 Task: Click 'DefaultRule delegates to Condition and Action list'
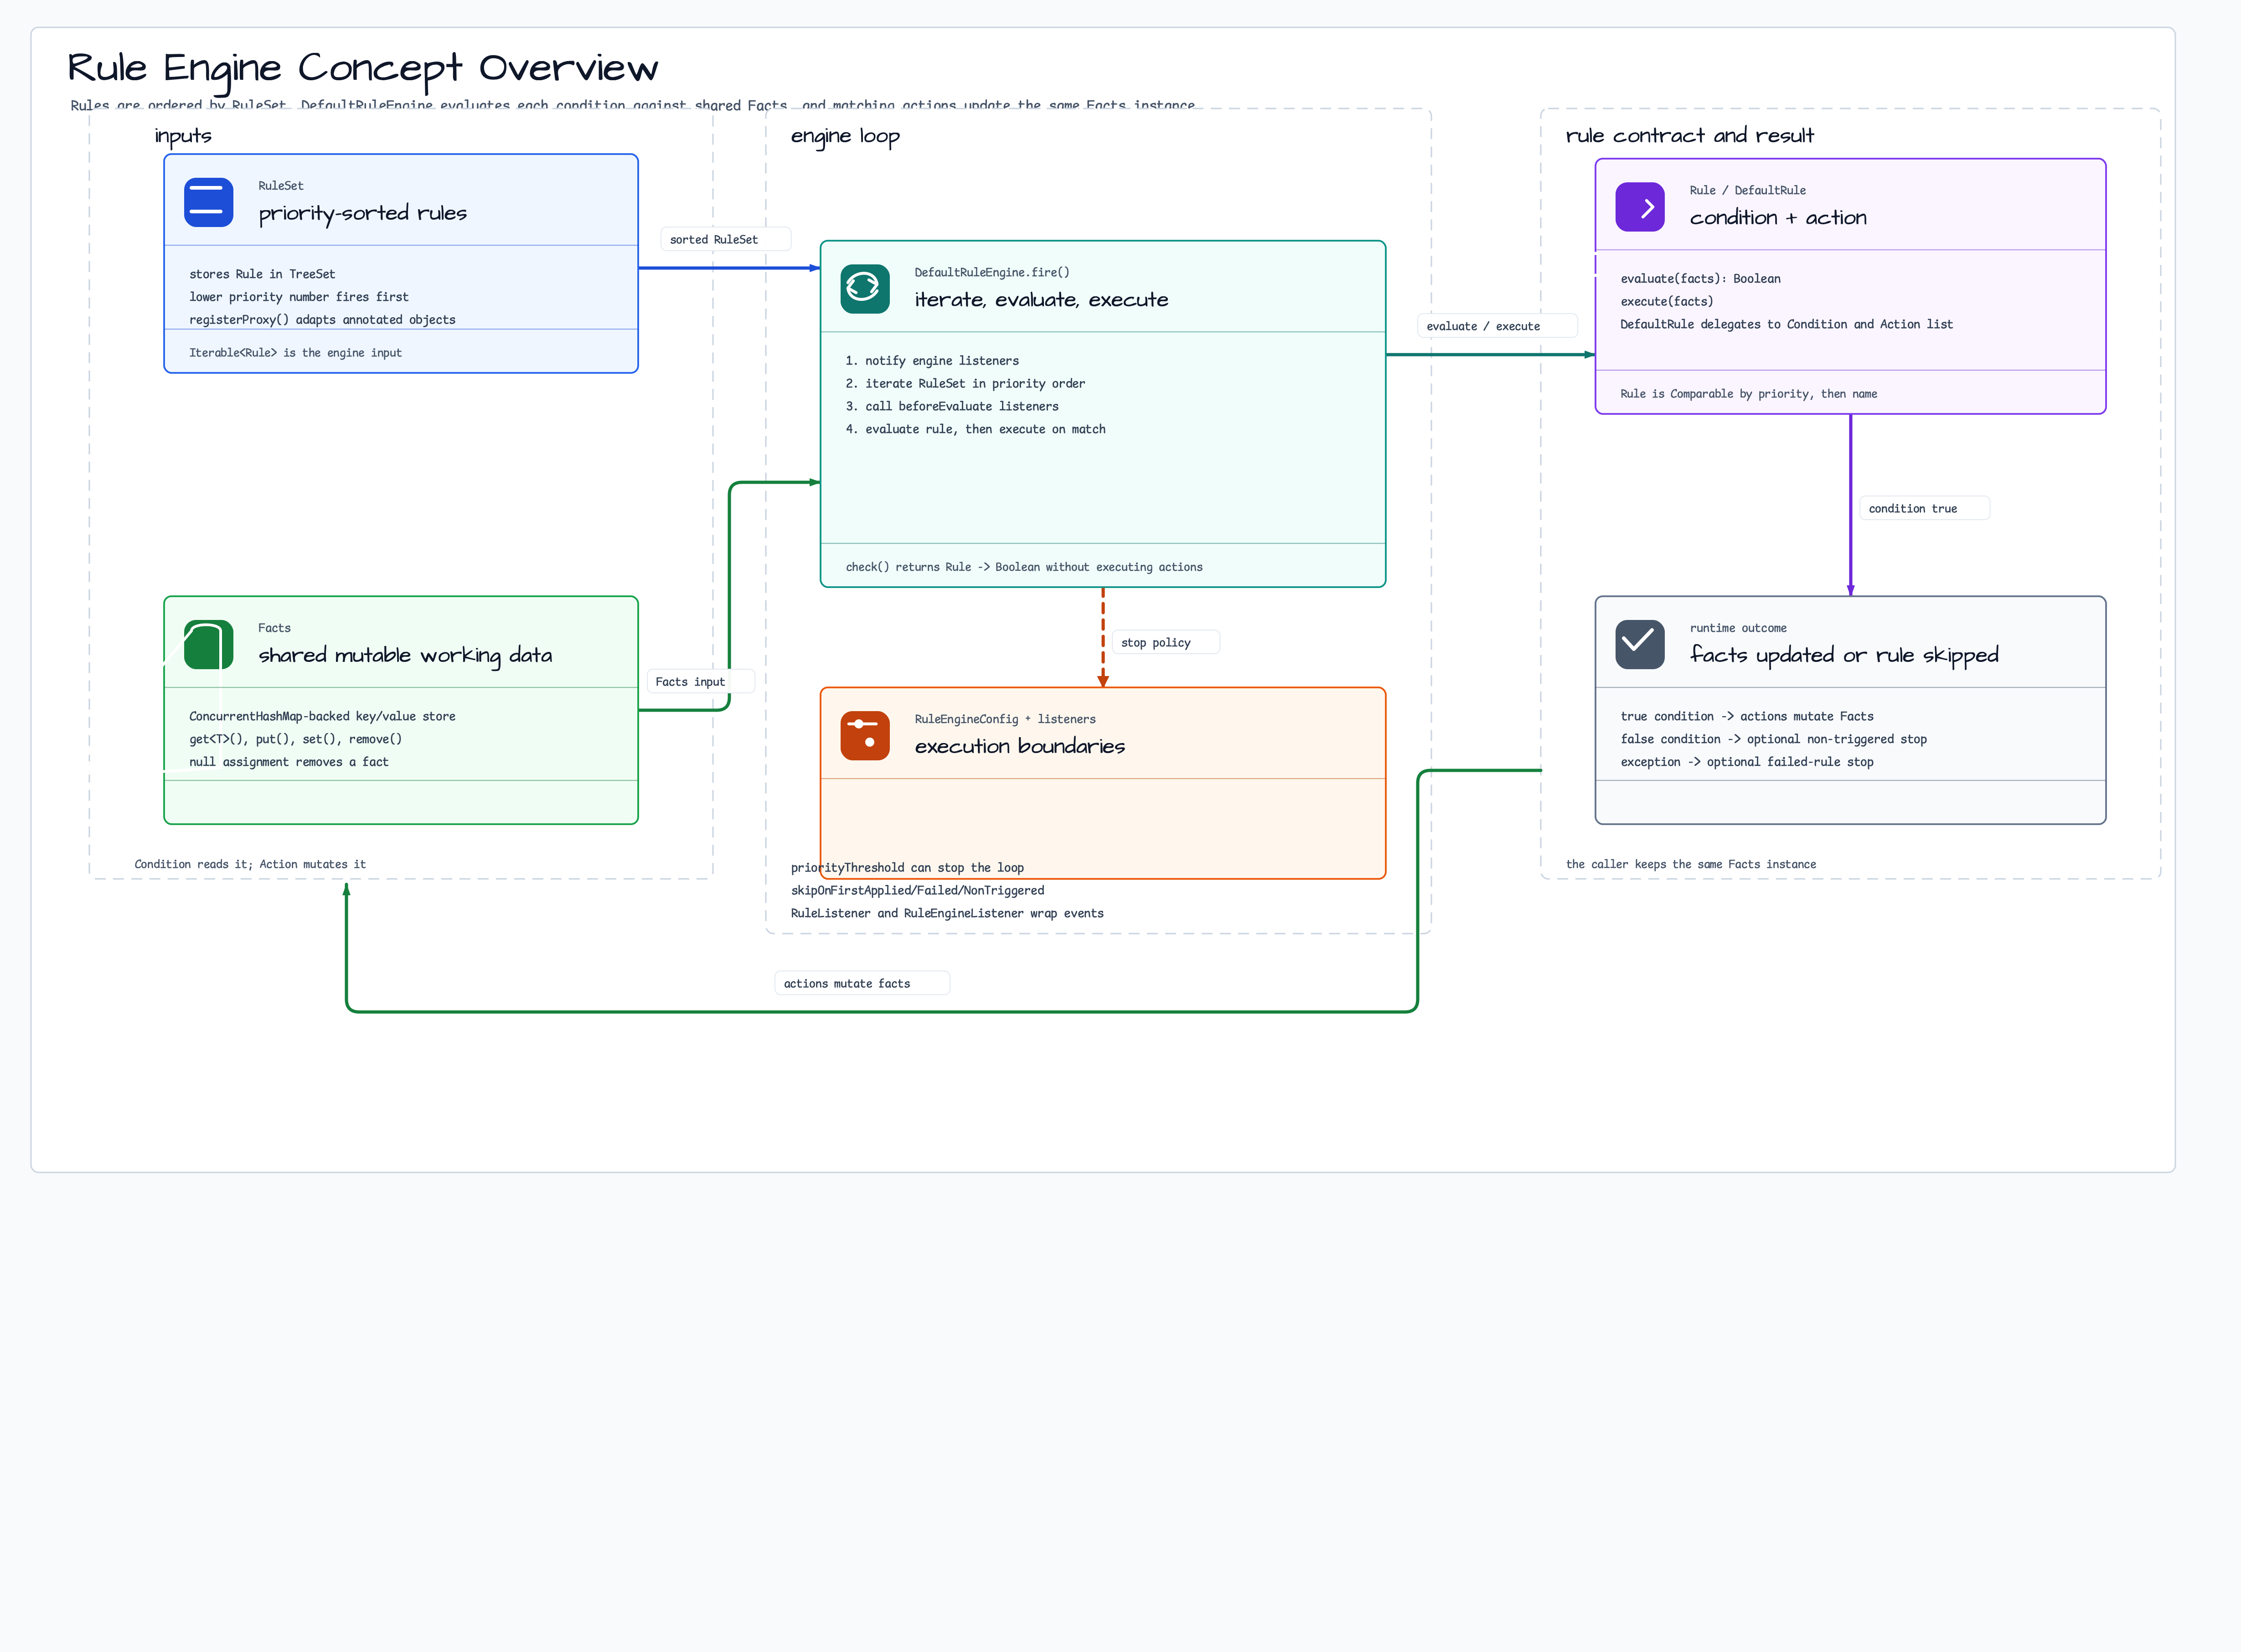coord(1786,324)
